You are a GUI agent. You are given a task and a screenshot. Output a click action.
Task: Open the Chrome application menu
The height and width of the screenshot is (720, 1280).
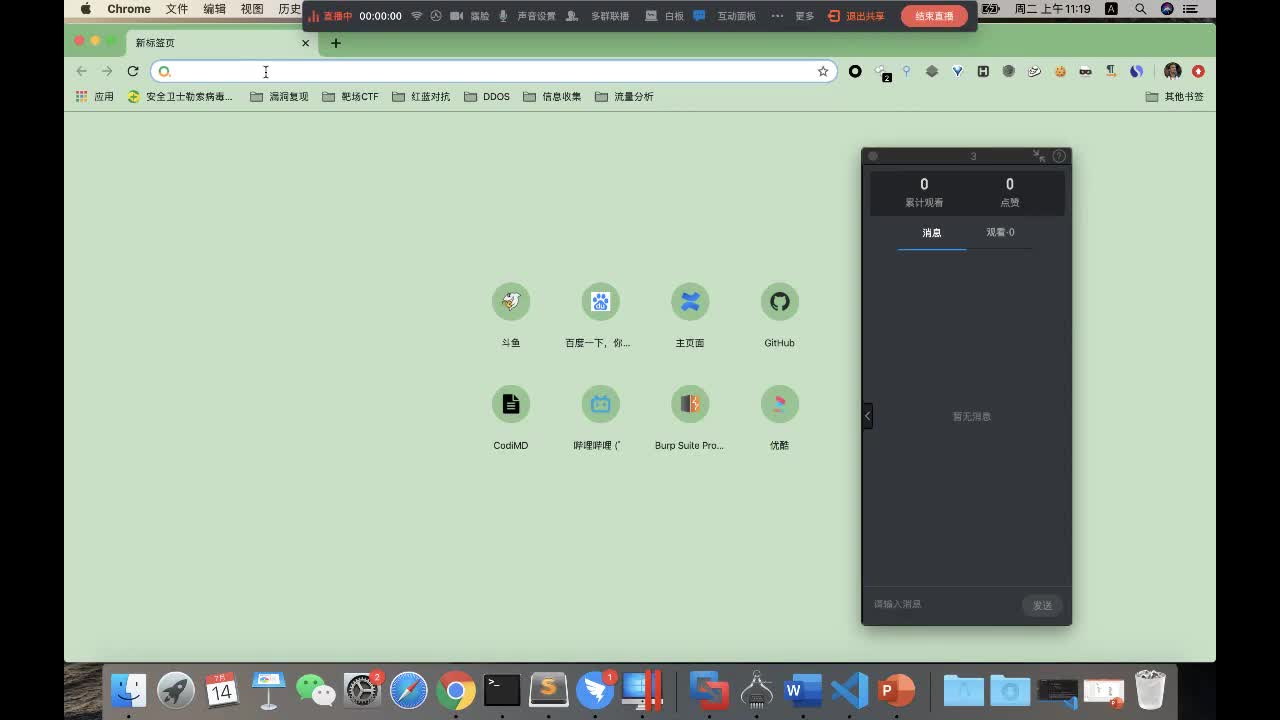(129, 9)
